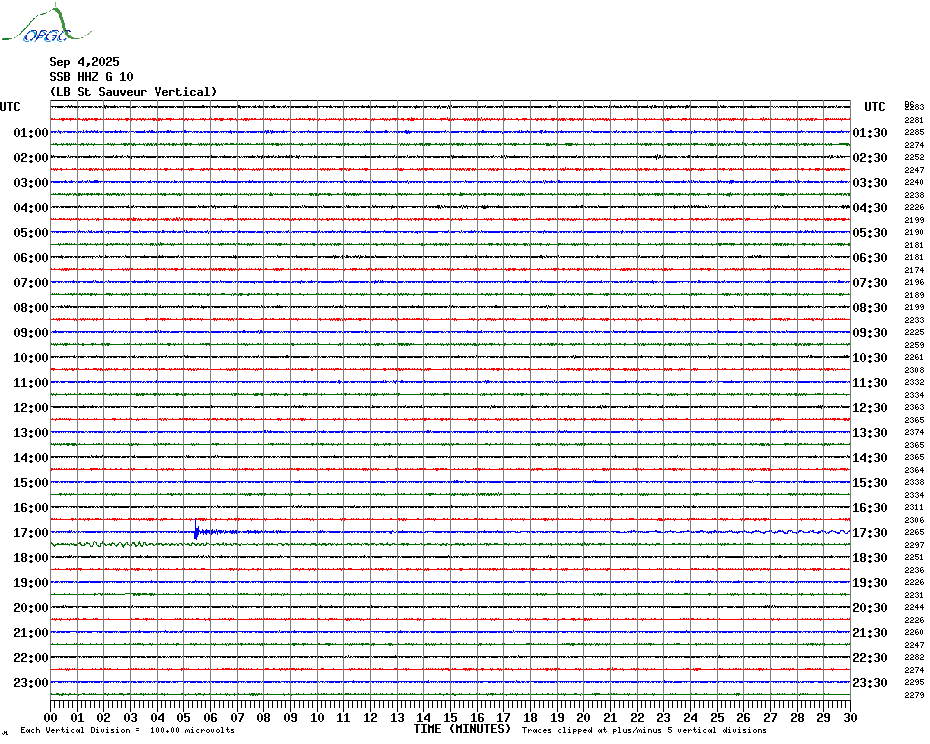This screenshot has height=744, width=930.
Task: Click minute label 25 on the bottom axis
Action: pos(717,718)
